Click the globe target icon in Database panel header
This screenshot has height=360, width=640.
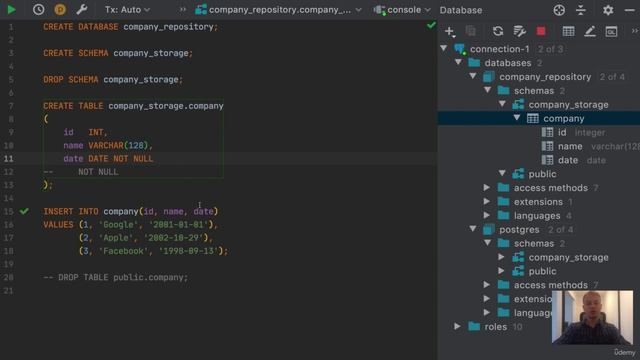(559, 10)
